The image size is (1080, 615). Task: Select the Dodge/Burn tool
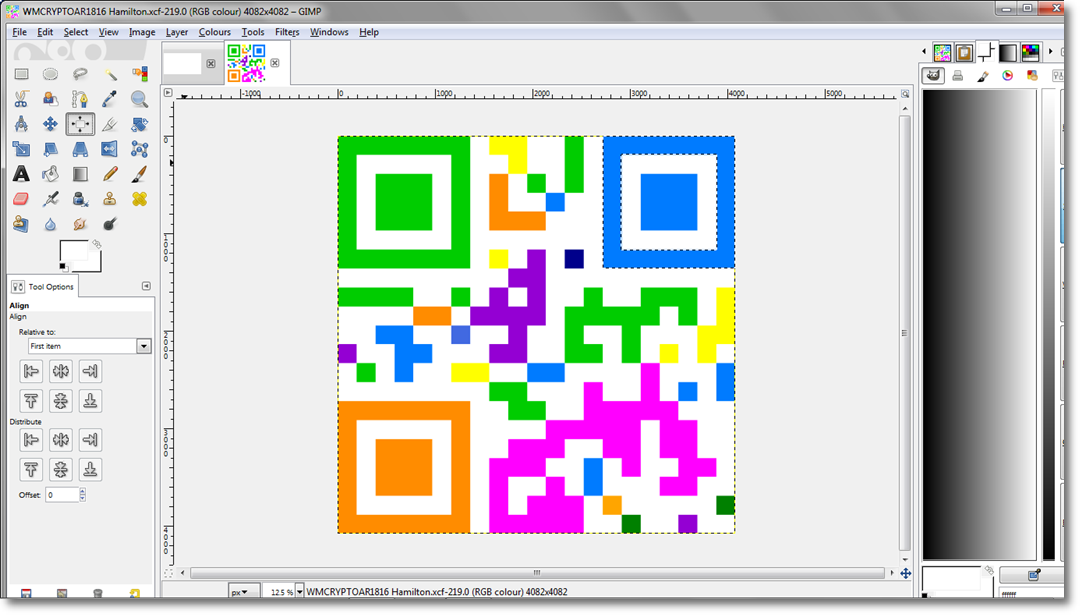pos(110,224)
